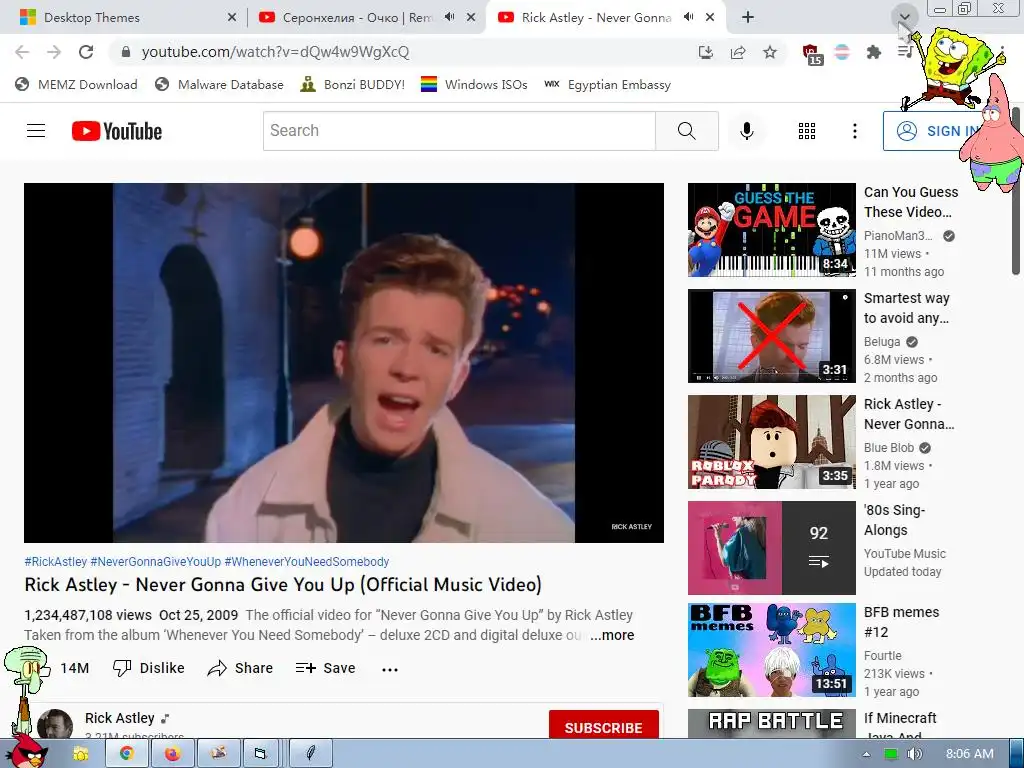Viewport: 1024px width, 768px height.
Task: Click the video player to pause
Action: pos(344,362)
